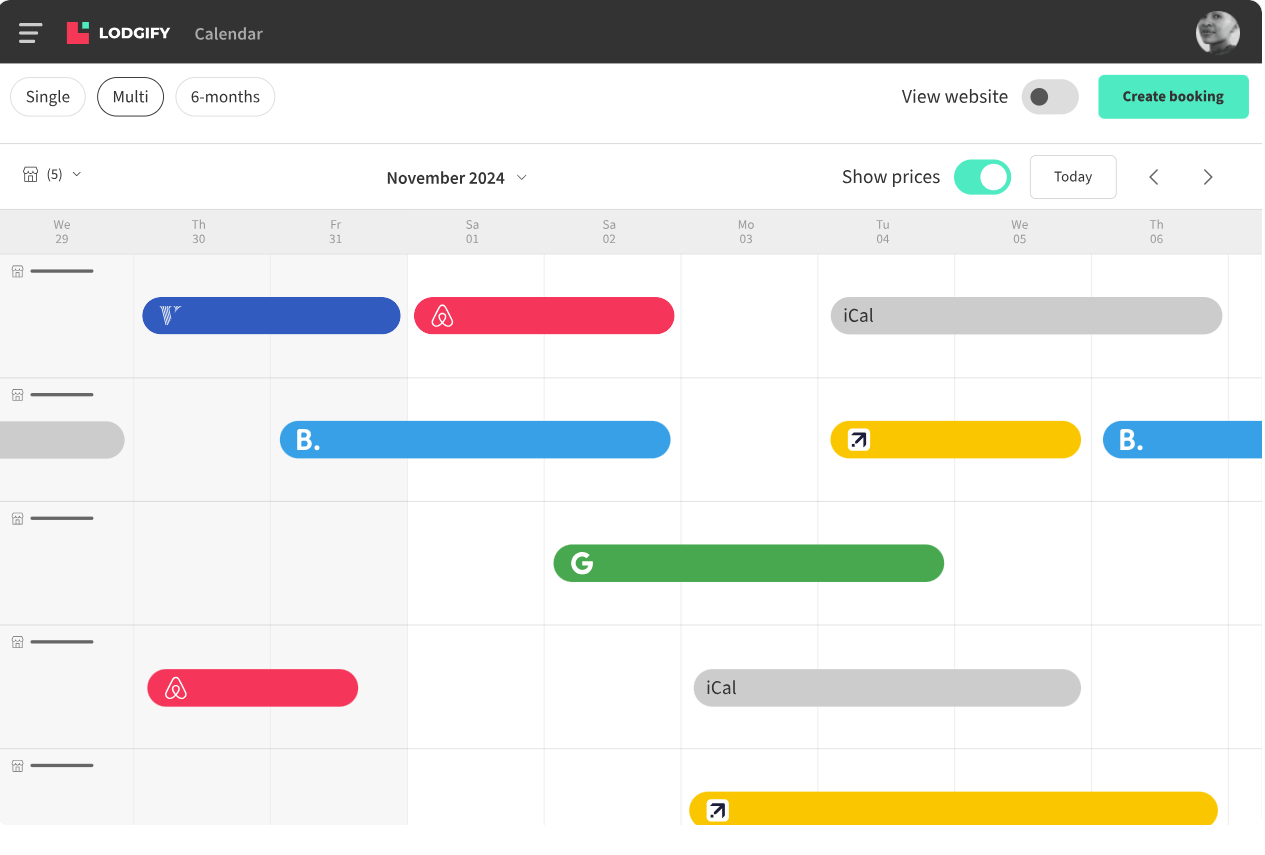Enable the View website toggle
The width and height of the screenshot is (1265, 855).
click(1049, 96)
